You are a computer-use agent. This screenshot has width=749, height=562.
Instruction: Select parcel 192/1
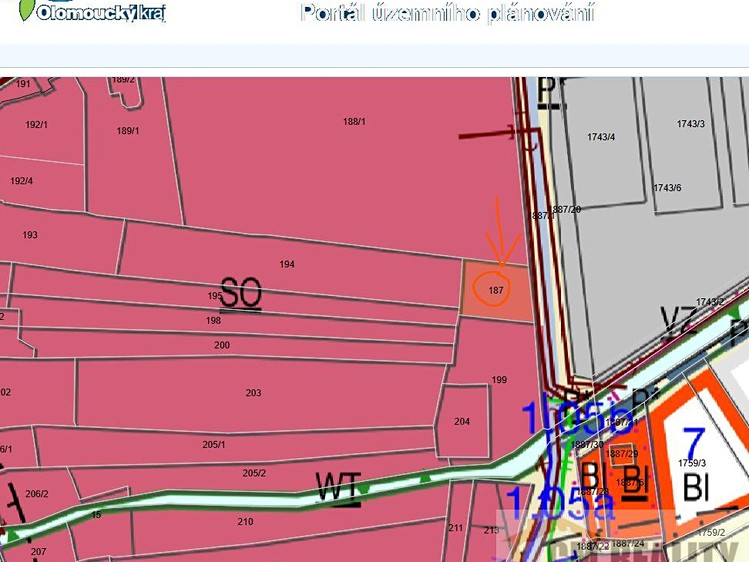36,125
